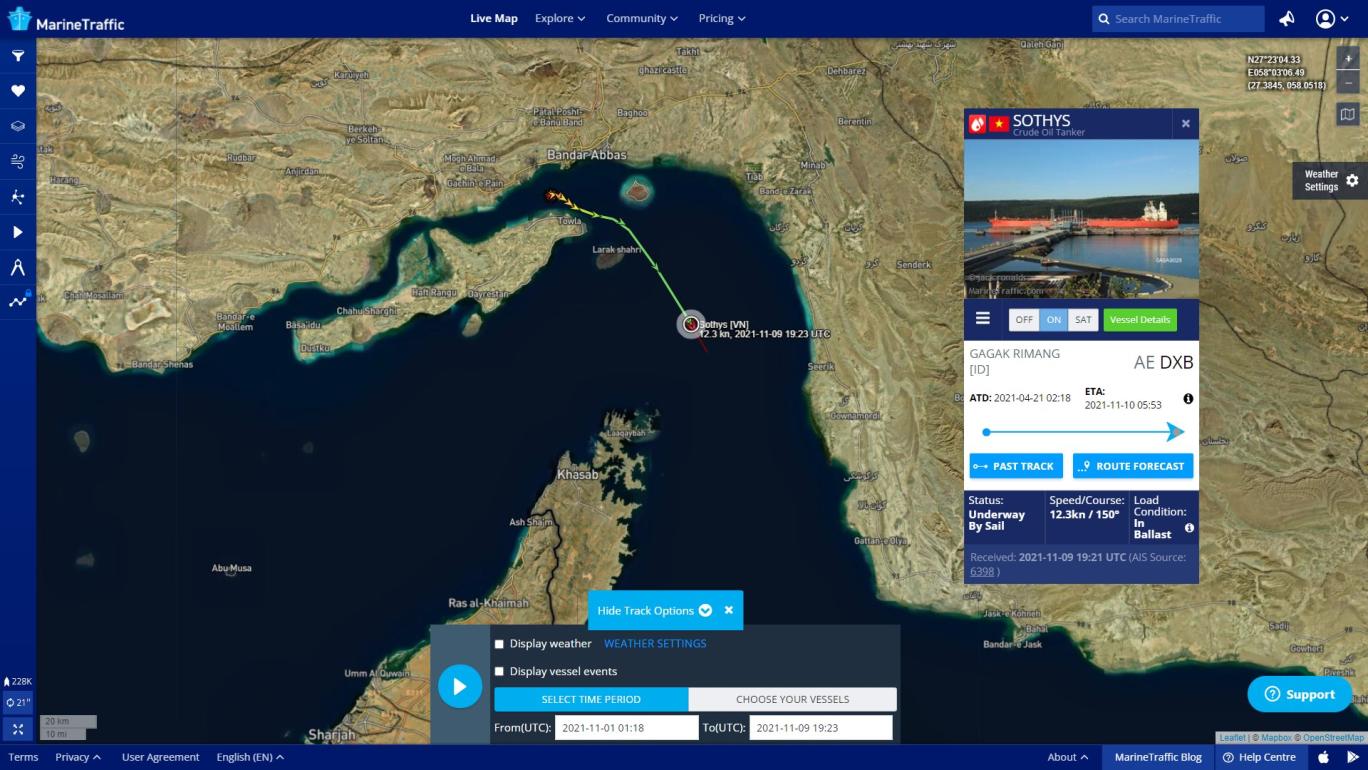Screen dimensions: 1368x770
Task: Enable the Display weather checkbox
Action: coord(499,644)
